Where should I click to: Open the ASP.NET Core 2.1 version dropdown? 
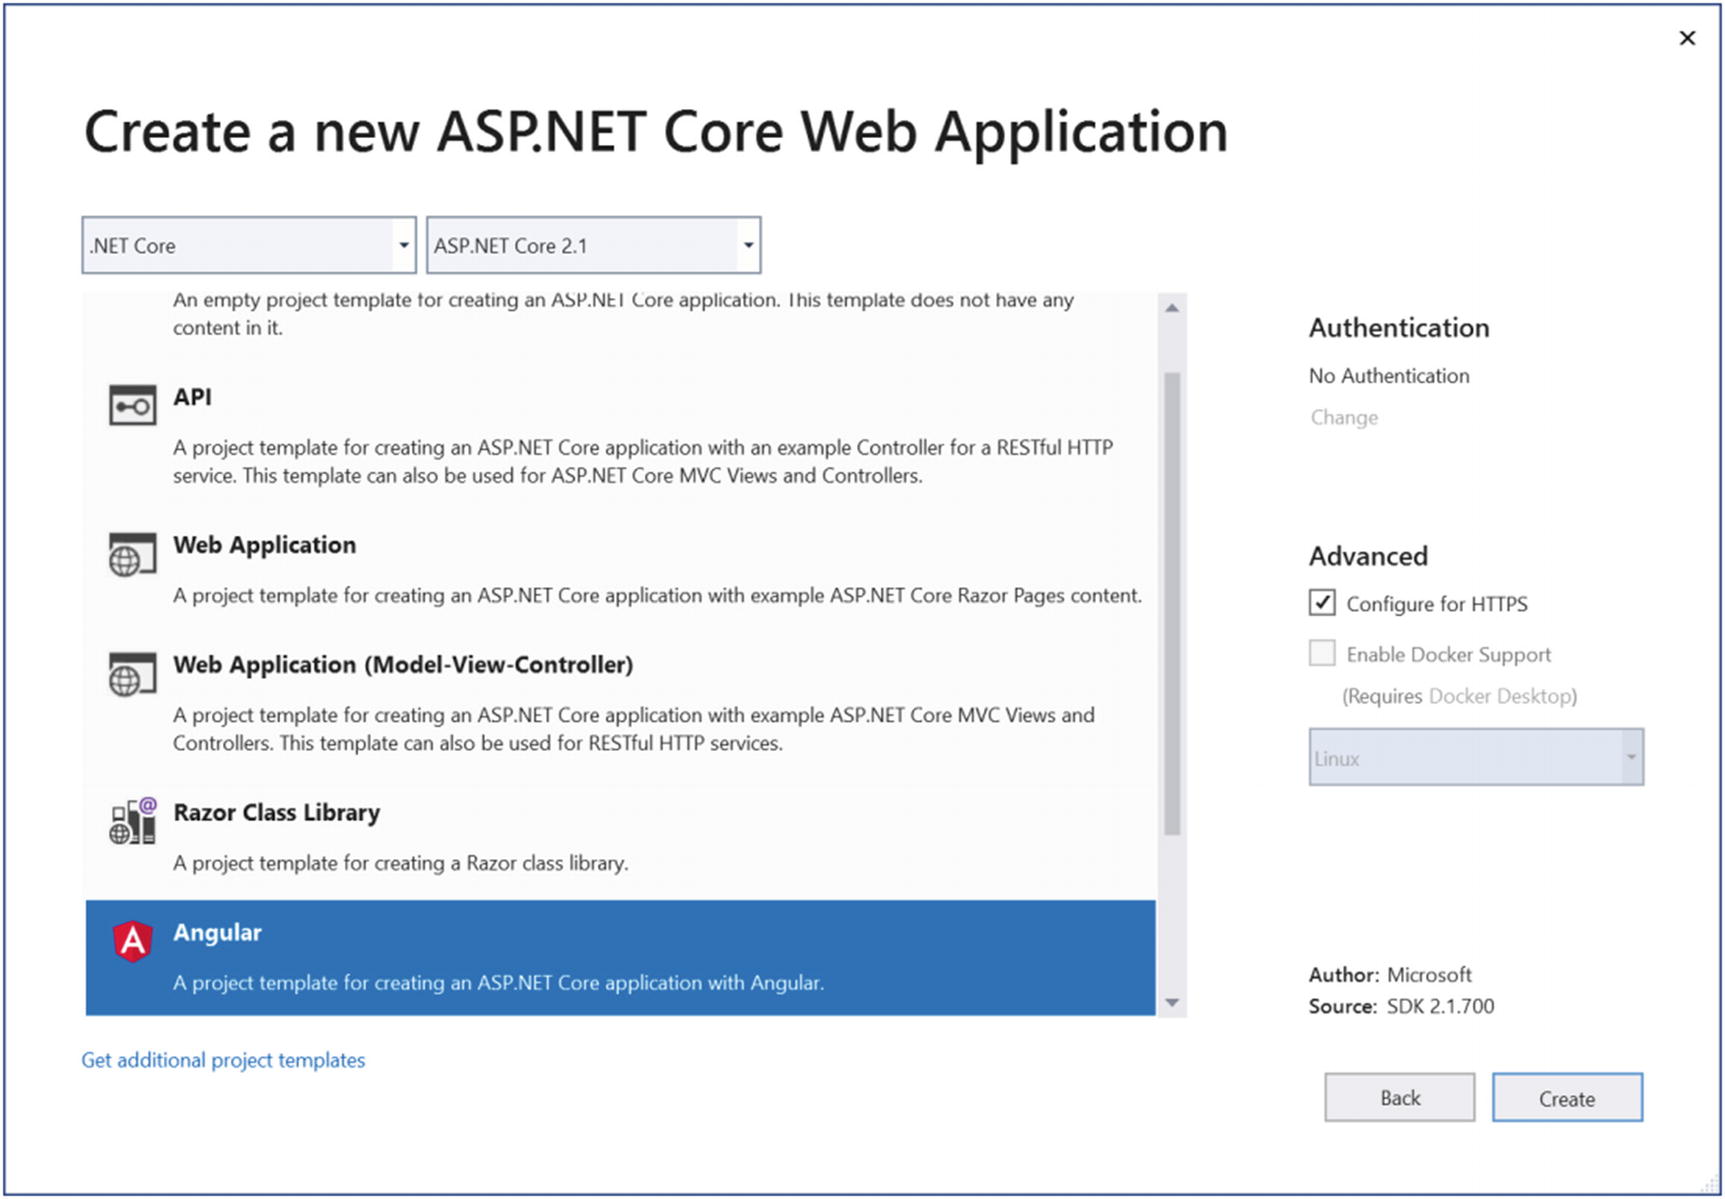pyautogui.click(x=593, y=245)
